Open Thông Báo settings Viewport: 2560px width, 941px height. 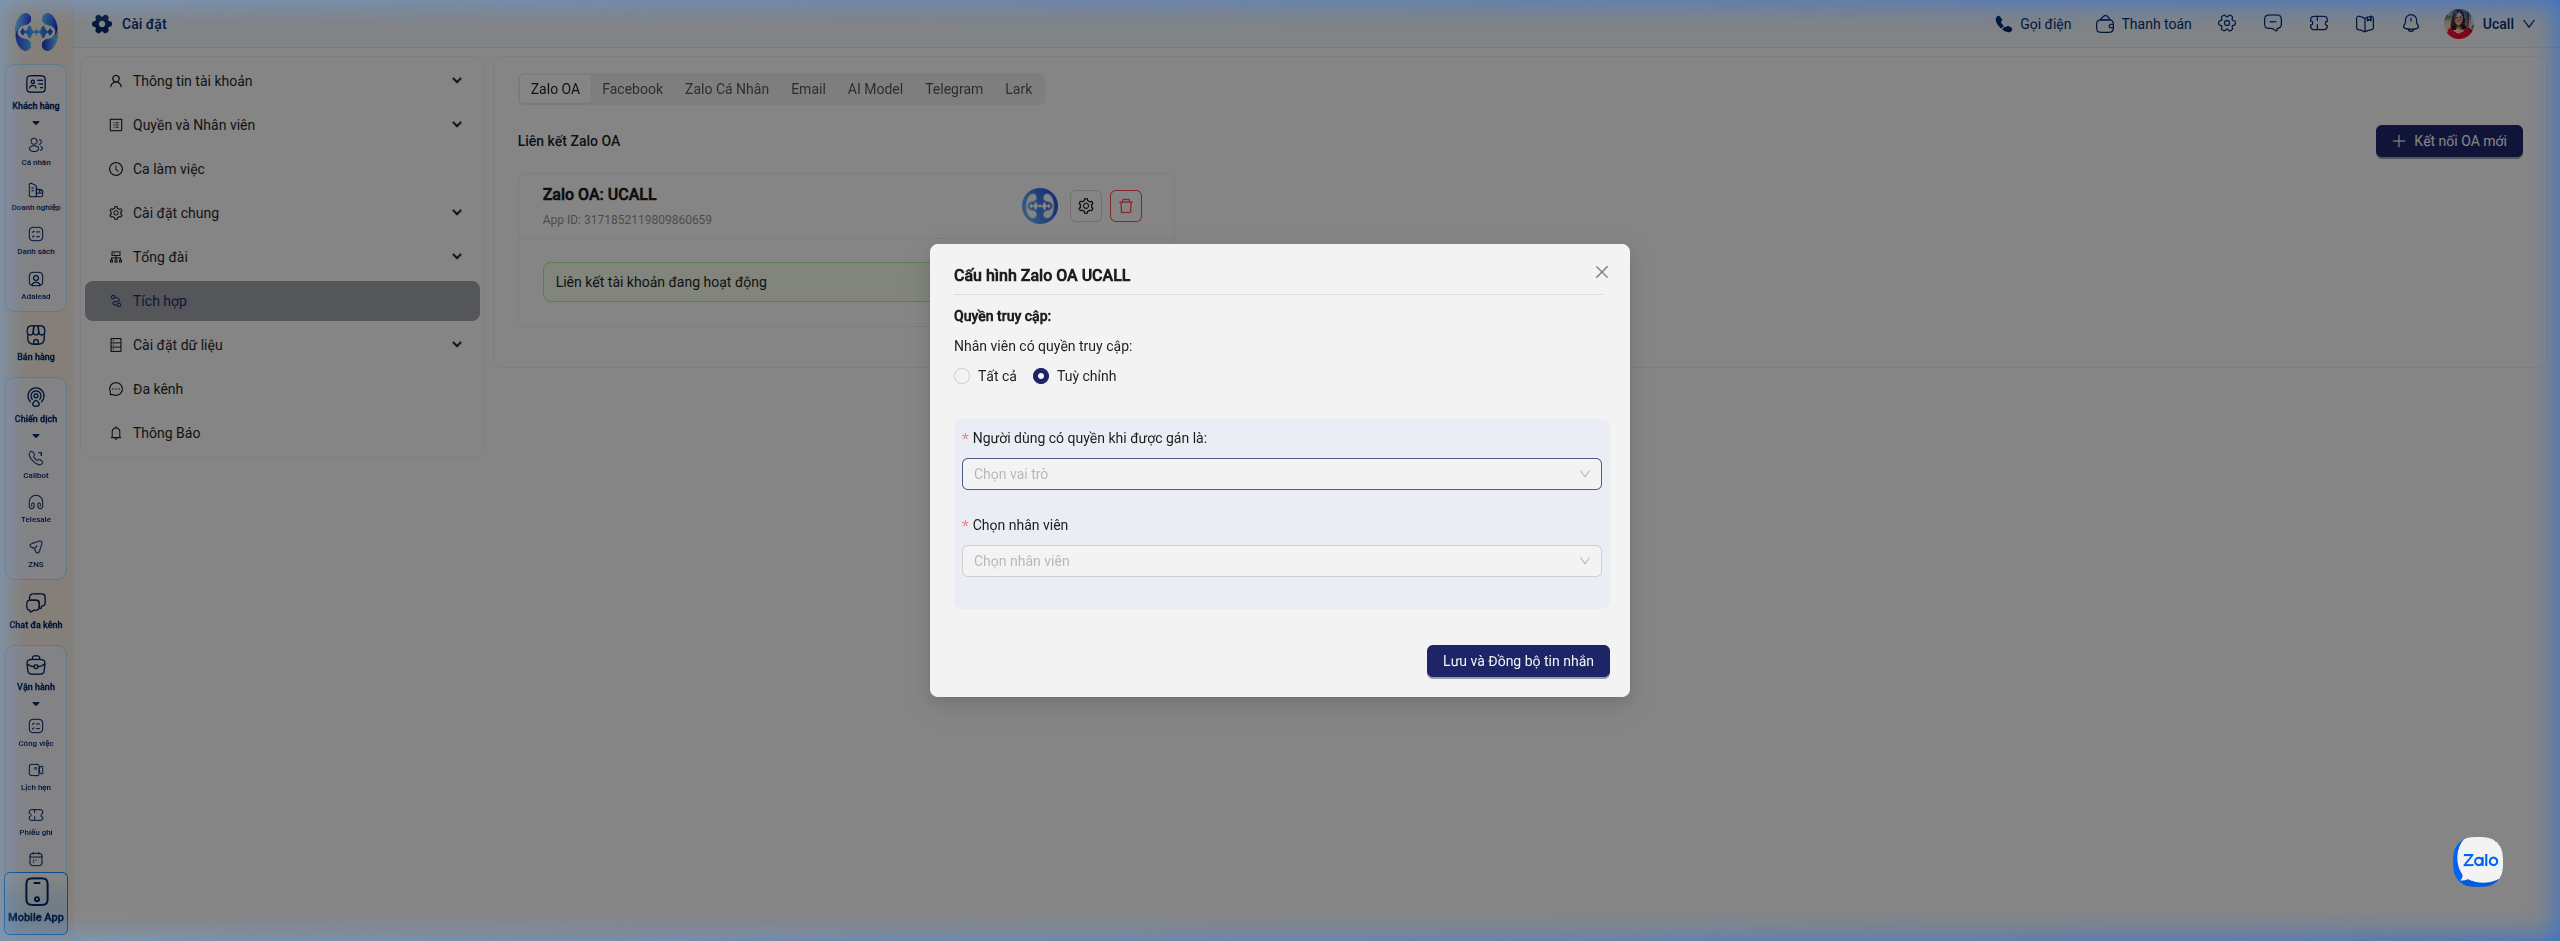[x=283, y=433]
